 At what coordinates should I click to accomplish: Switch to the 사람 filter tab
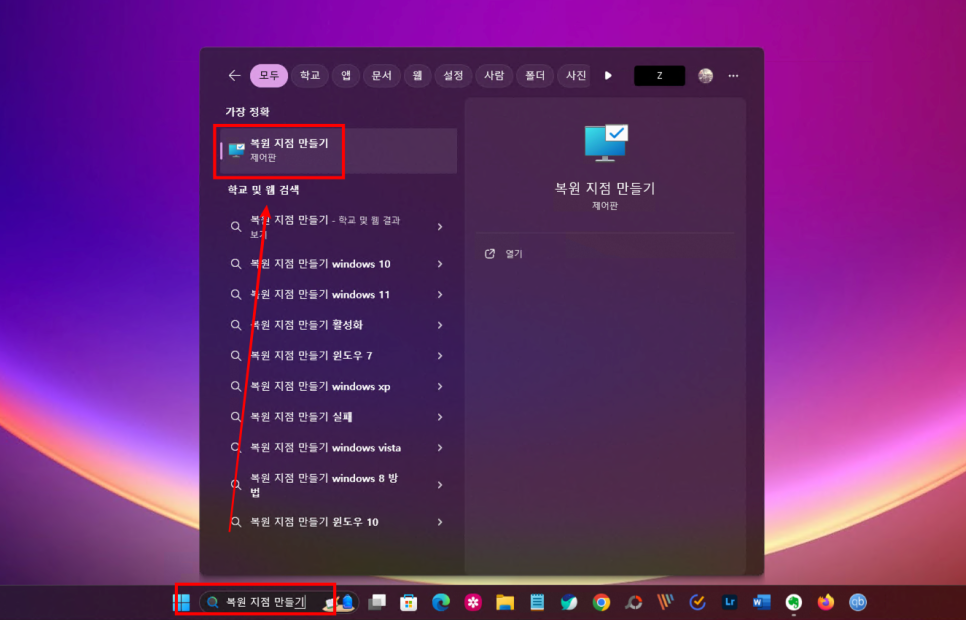[494, 76]
